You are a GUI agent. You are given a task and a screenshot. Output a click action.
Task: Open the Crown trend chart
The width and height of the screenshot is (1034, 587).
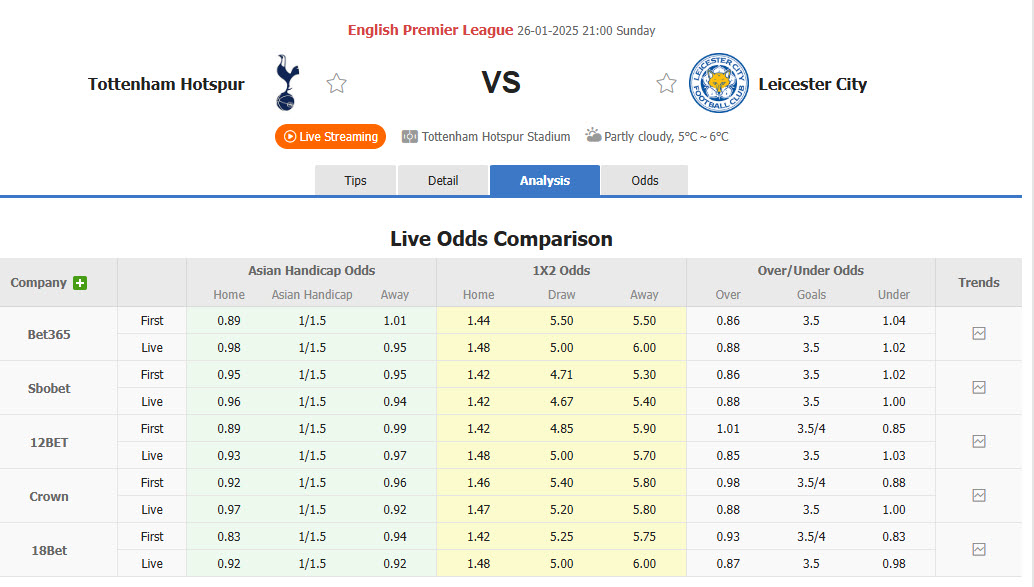tap(978, 495)
